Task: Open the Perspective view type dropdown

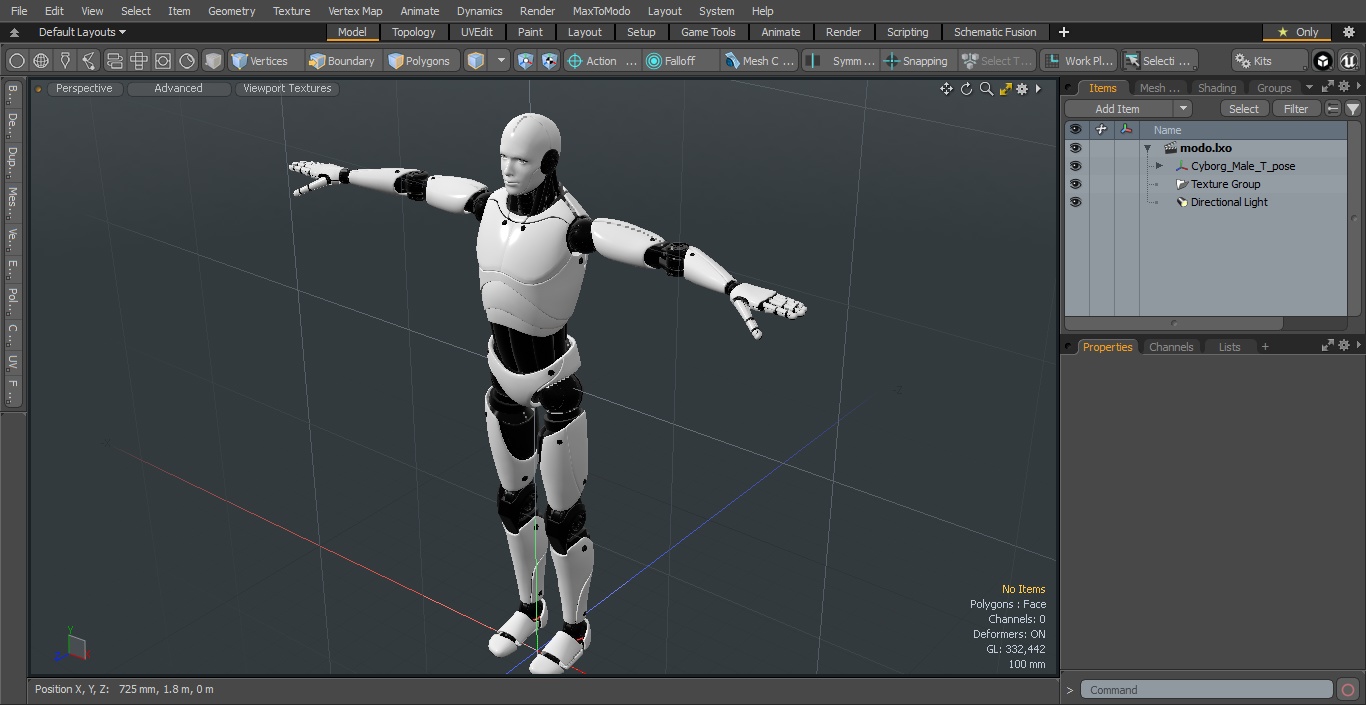Action: tap(84, 88)
